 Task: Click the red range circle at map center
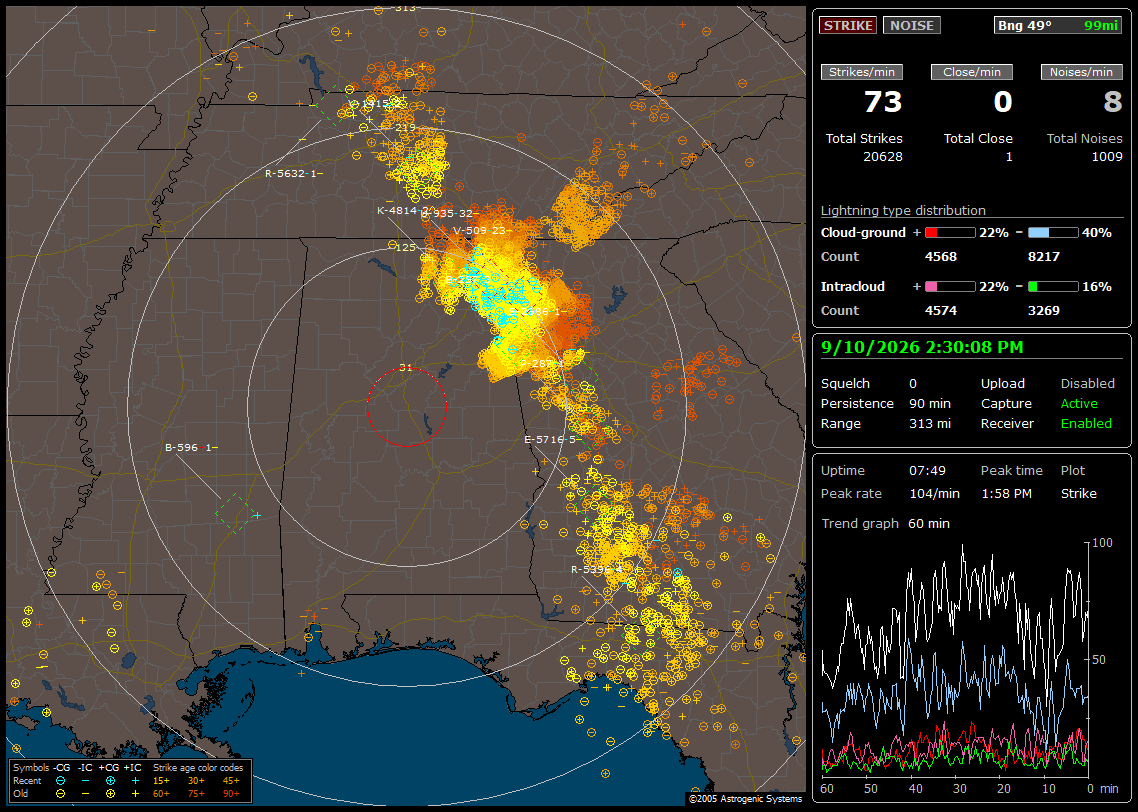point(406,407)
